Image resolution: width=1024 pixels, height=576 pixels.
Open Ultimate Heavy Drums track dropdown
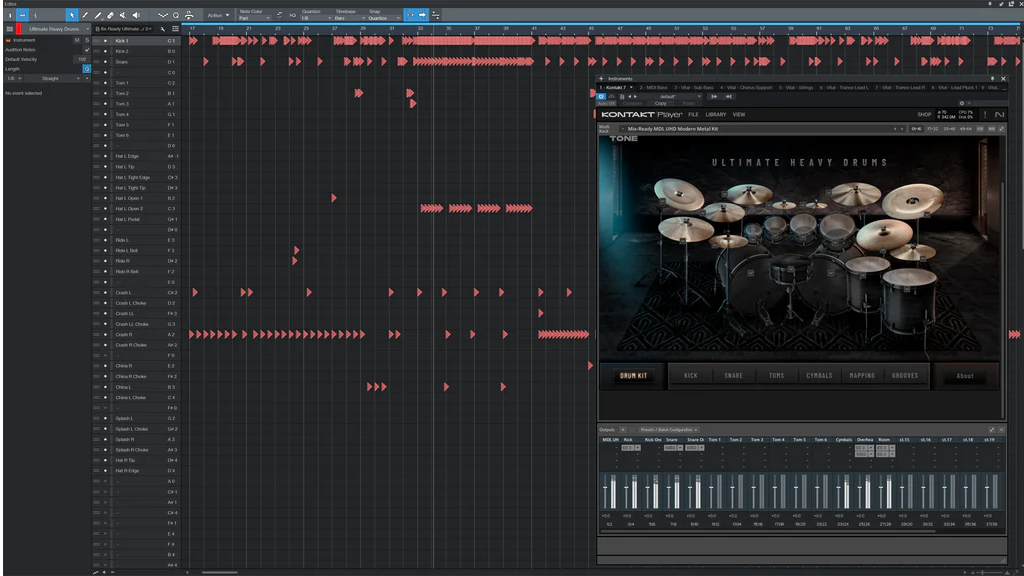click(57, 29)
